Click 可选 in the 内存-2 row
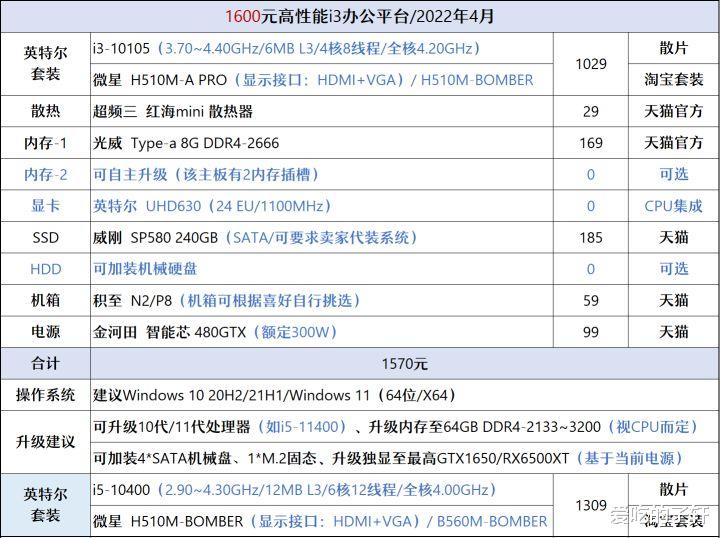The image size is (720, 538). (673, 174)
